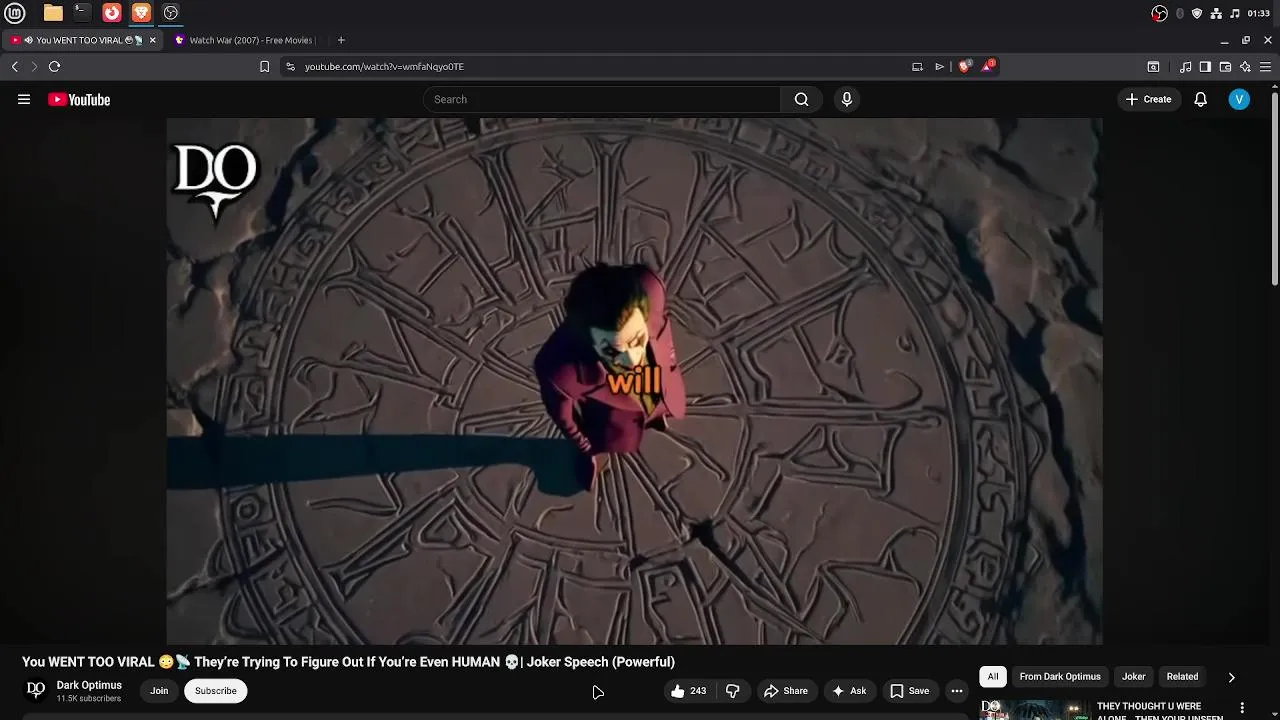The height and width of the screenshot is (720, 1280).
Task: Open a new browser tab
Action: [341, 40]
